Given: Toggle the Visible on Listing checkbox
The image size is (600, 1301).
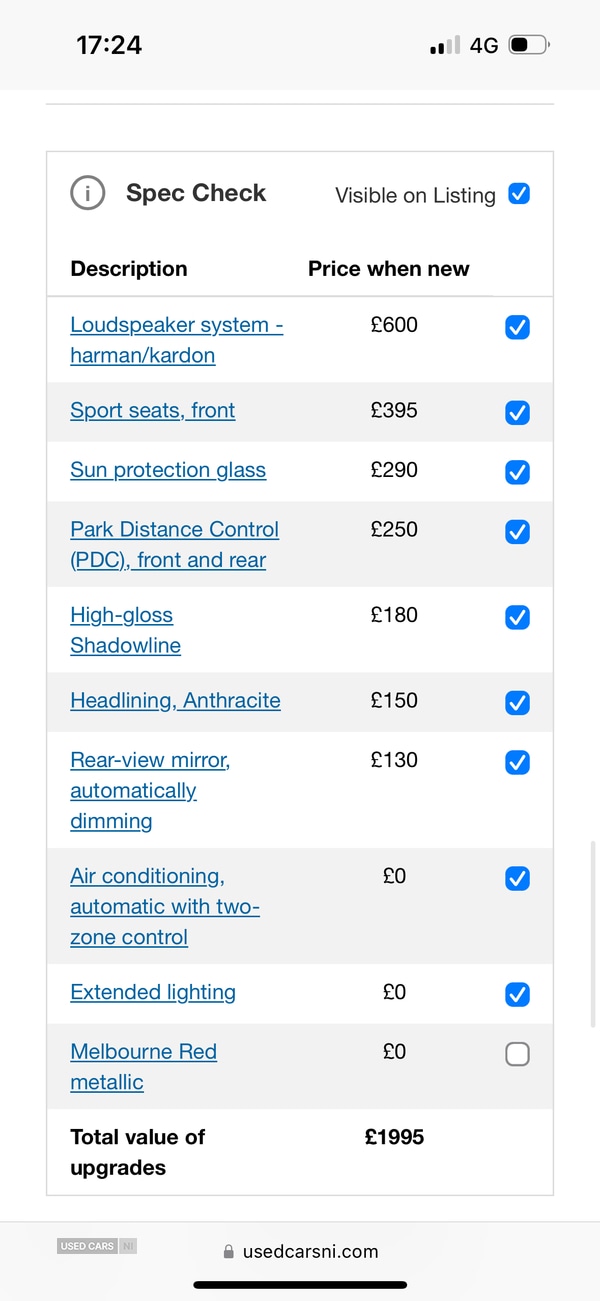Looking at the screenshot, I should [x=519, y=194].
